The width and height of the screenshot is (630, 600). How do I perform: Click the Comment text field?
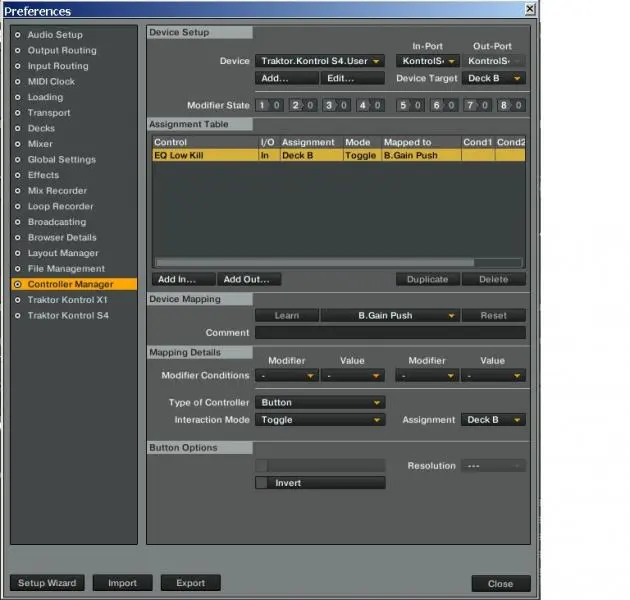pos(389,333)
